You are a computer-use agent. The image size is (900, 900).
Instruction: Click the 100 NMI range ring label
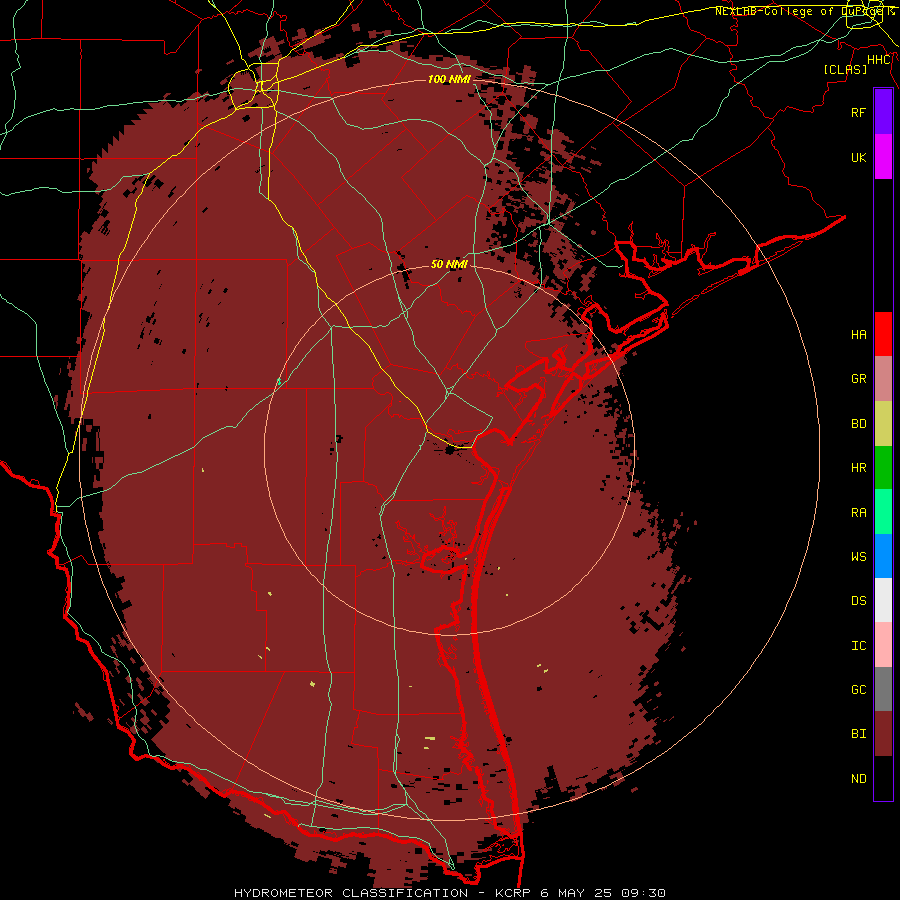coord(449,79)
